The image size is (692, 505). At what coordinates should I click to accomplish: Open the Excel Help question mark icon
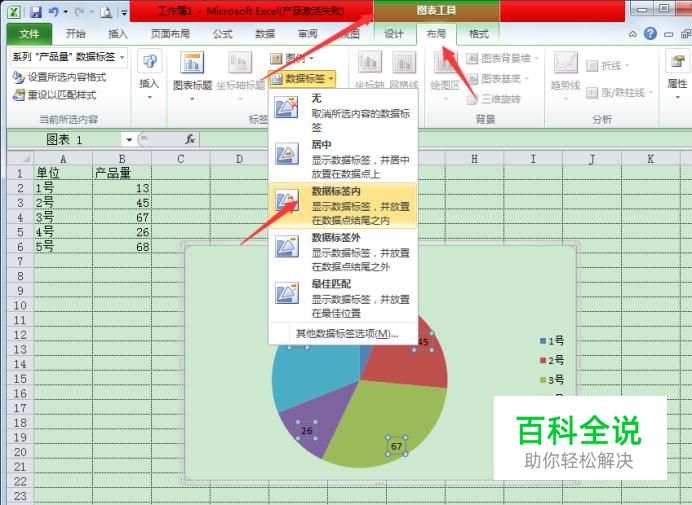[x=650, y=34]
